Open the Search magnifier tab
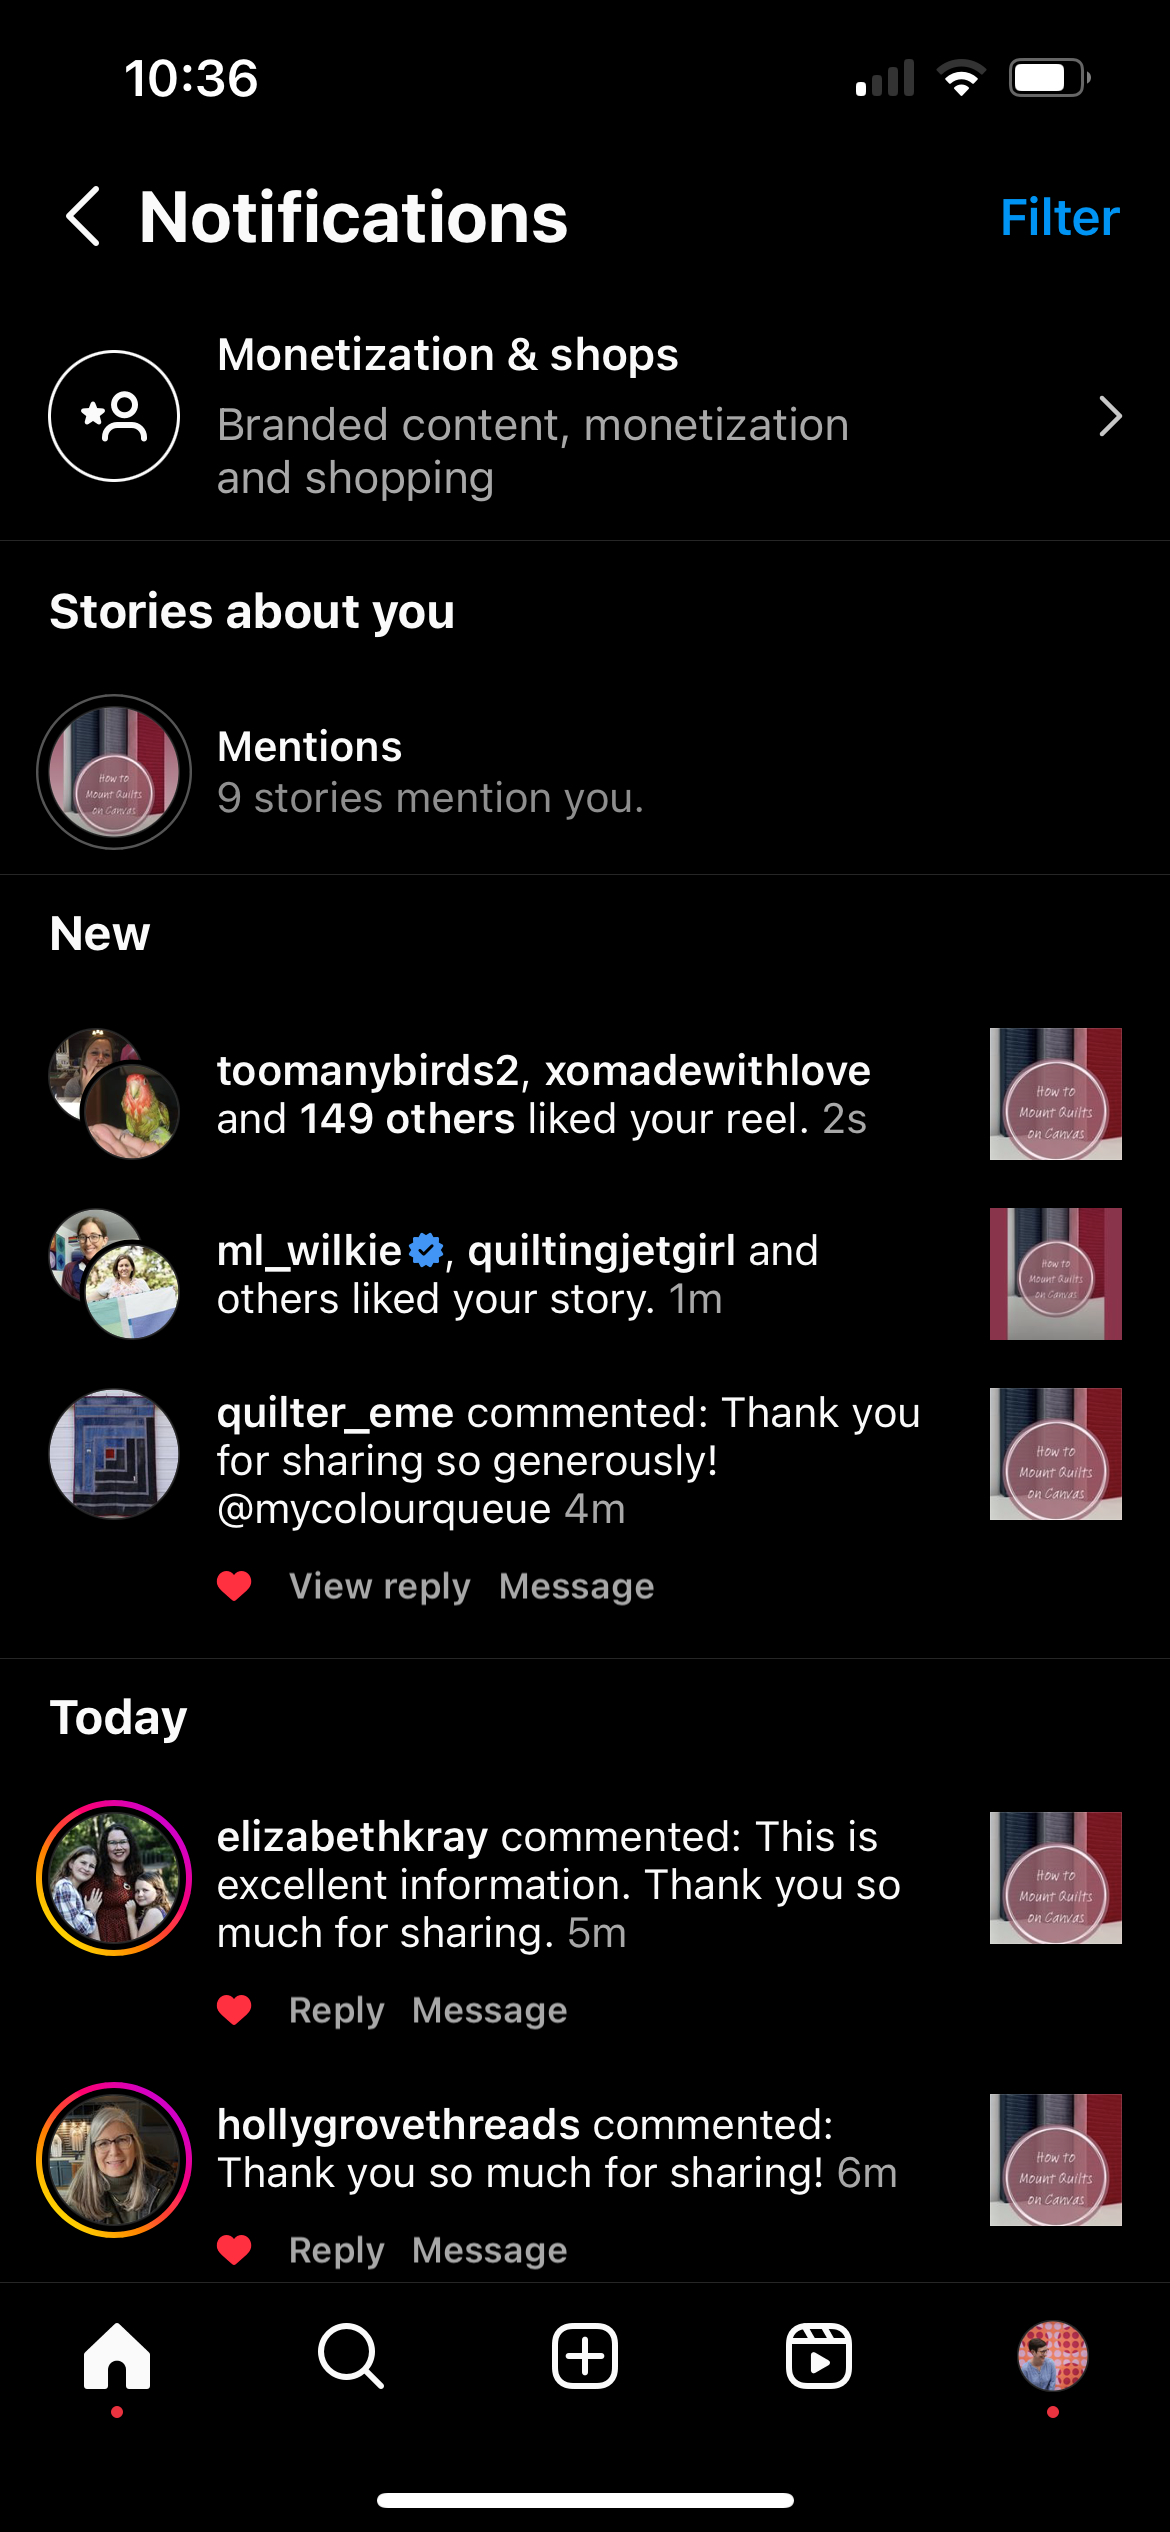1170x2532 pixels. [x=351, y=2356]
